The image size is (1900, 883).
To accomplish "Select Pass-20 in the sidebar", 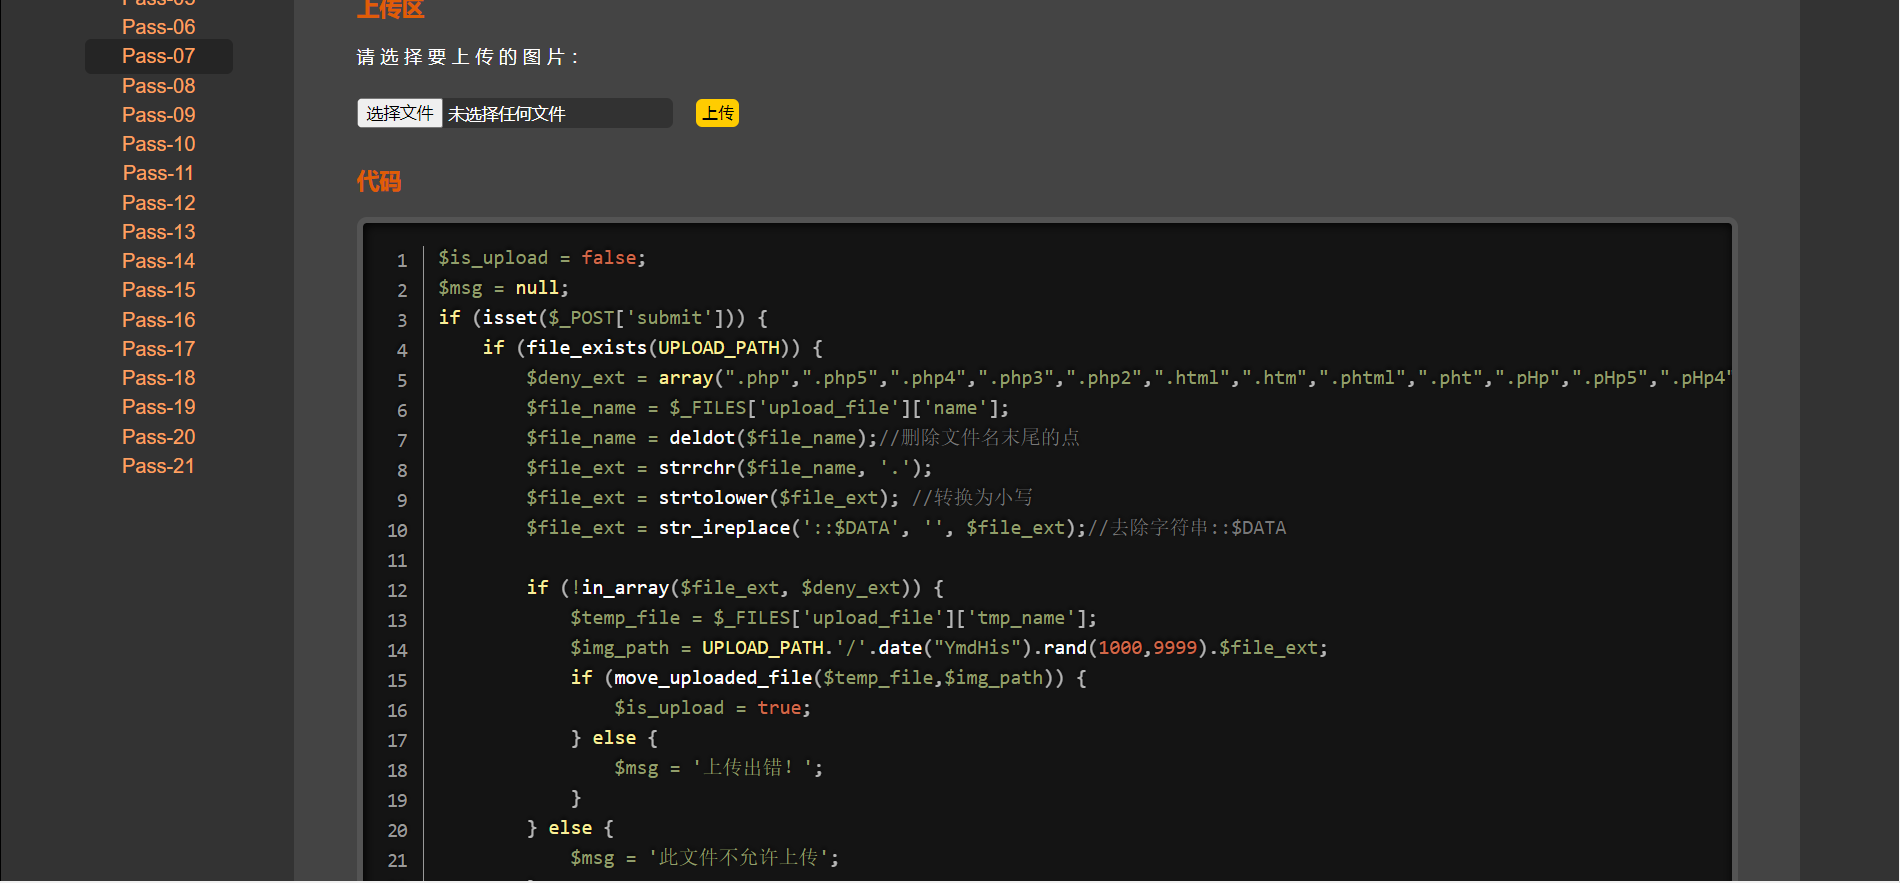I will [x=158, y=437].
